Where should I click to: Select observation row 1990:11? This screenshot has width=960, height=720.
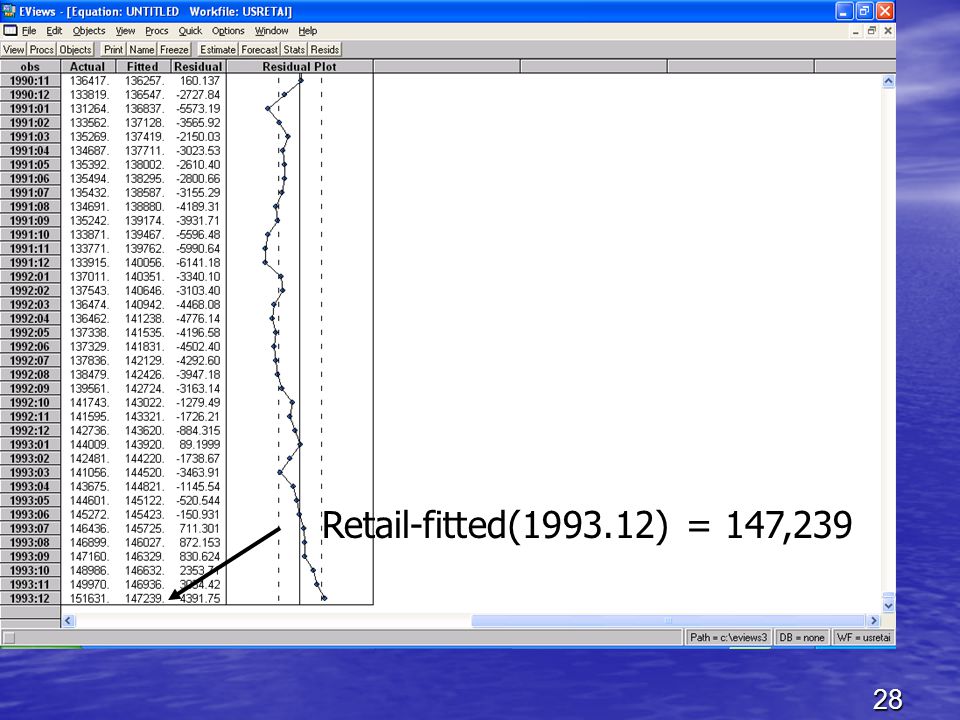(30, 81)
